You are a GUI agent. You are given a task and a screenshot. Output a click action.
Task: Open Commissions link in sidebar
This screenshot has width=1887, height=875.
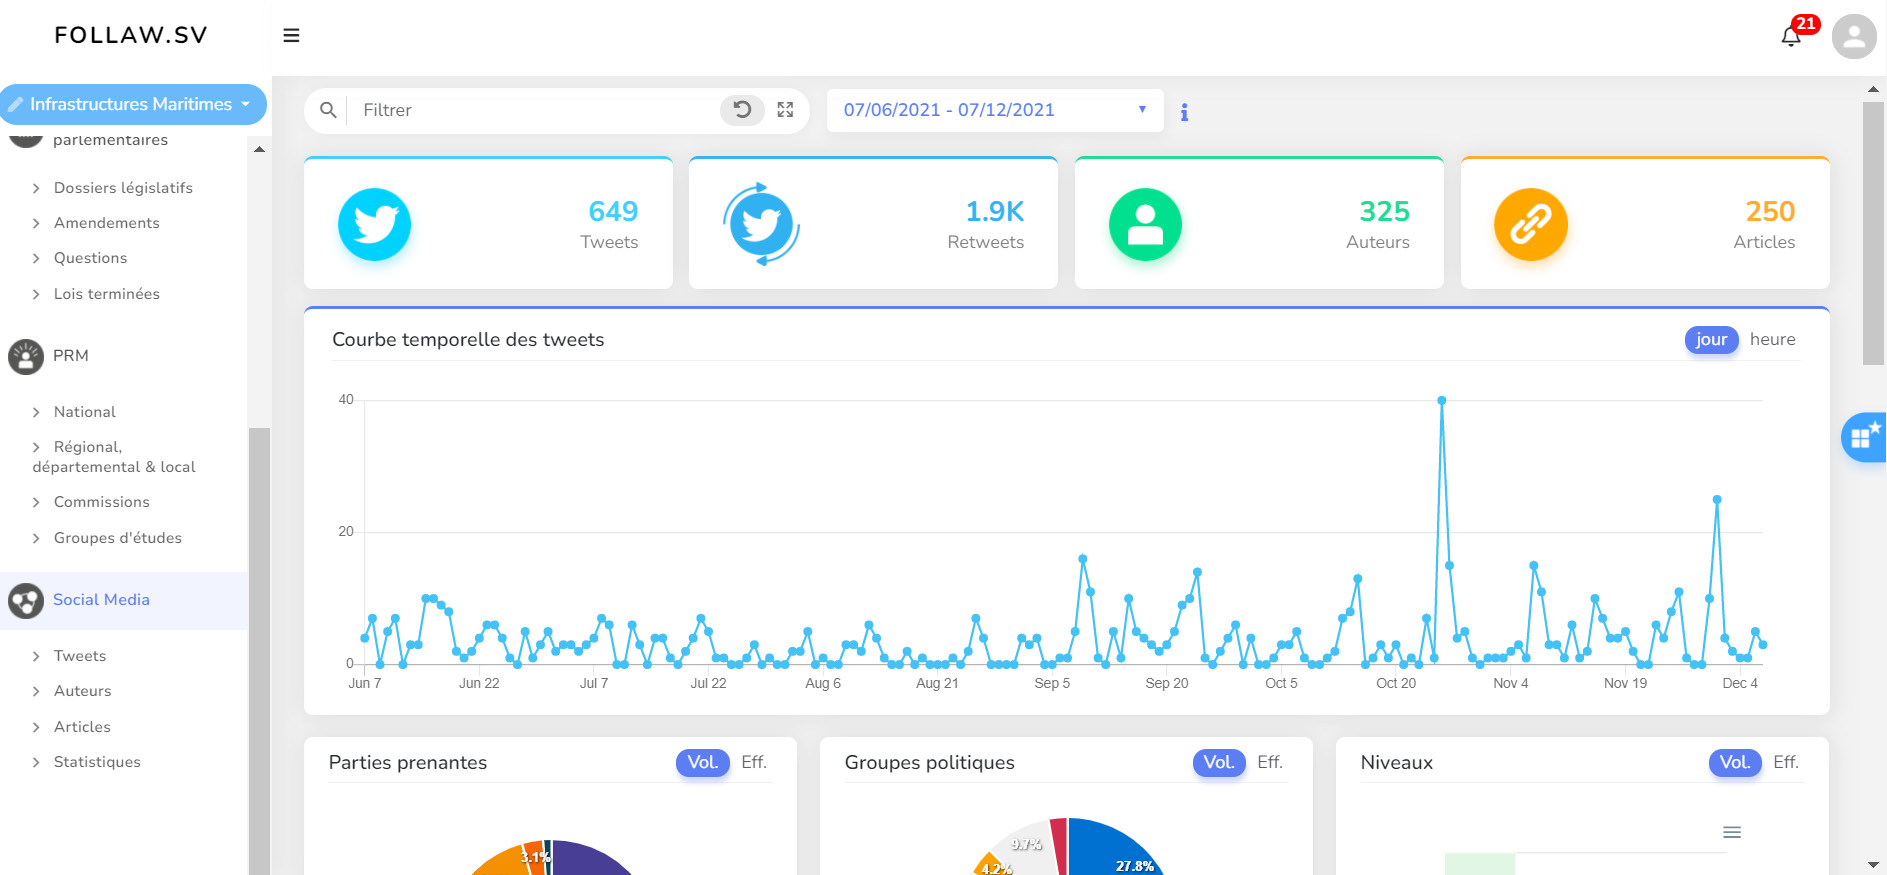point(101,502)
